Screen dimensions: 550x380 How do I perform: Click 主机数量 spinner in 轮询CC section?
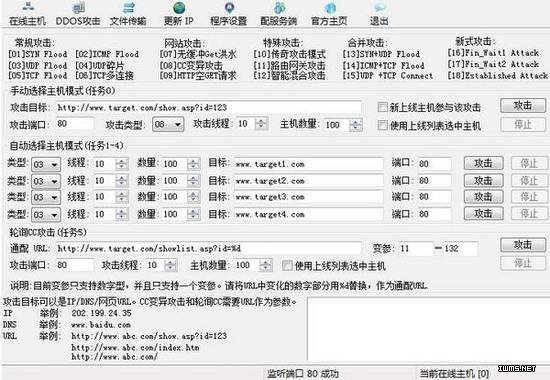click(x=266, y=265)
